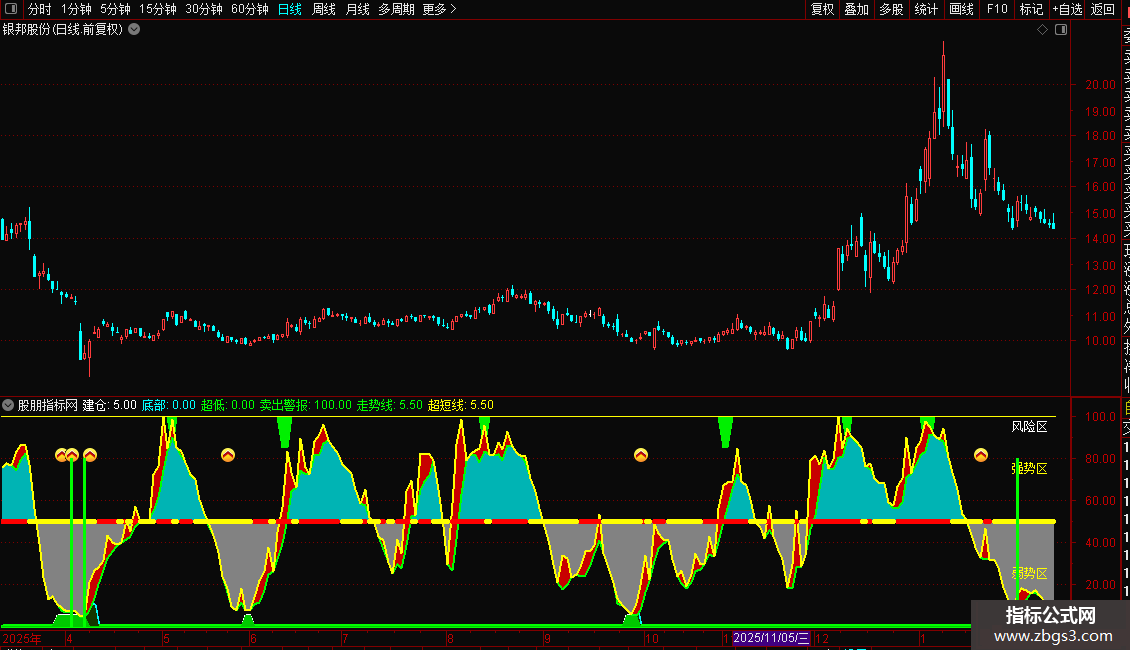This screenshot has width=1130, height=650.
Task: Click the yellow signal icon near month 10
Action: pos(641,455)
